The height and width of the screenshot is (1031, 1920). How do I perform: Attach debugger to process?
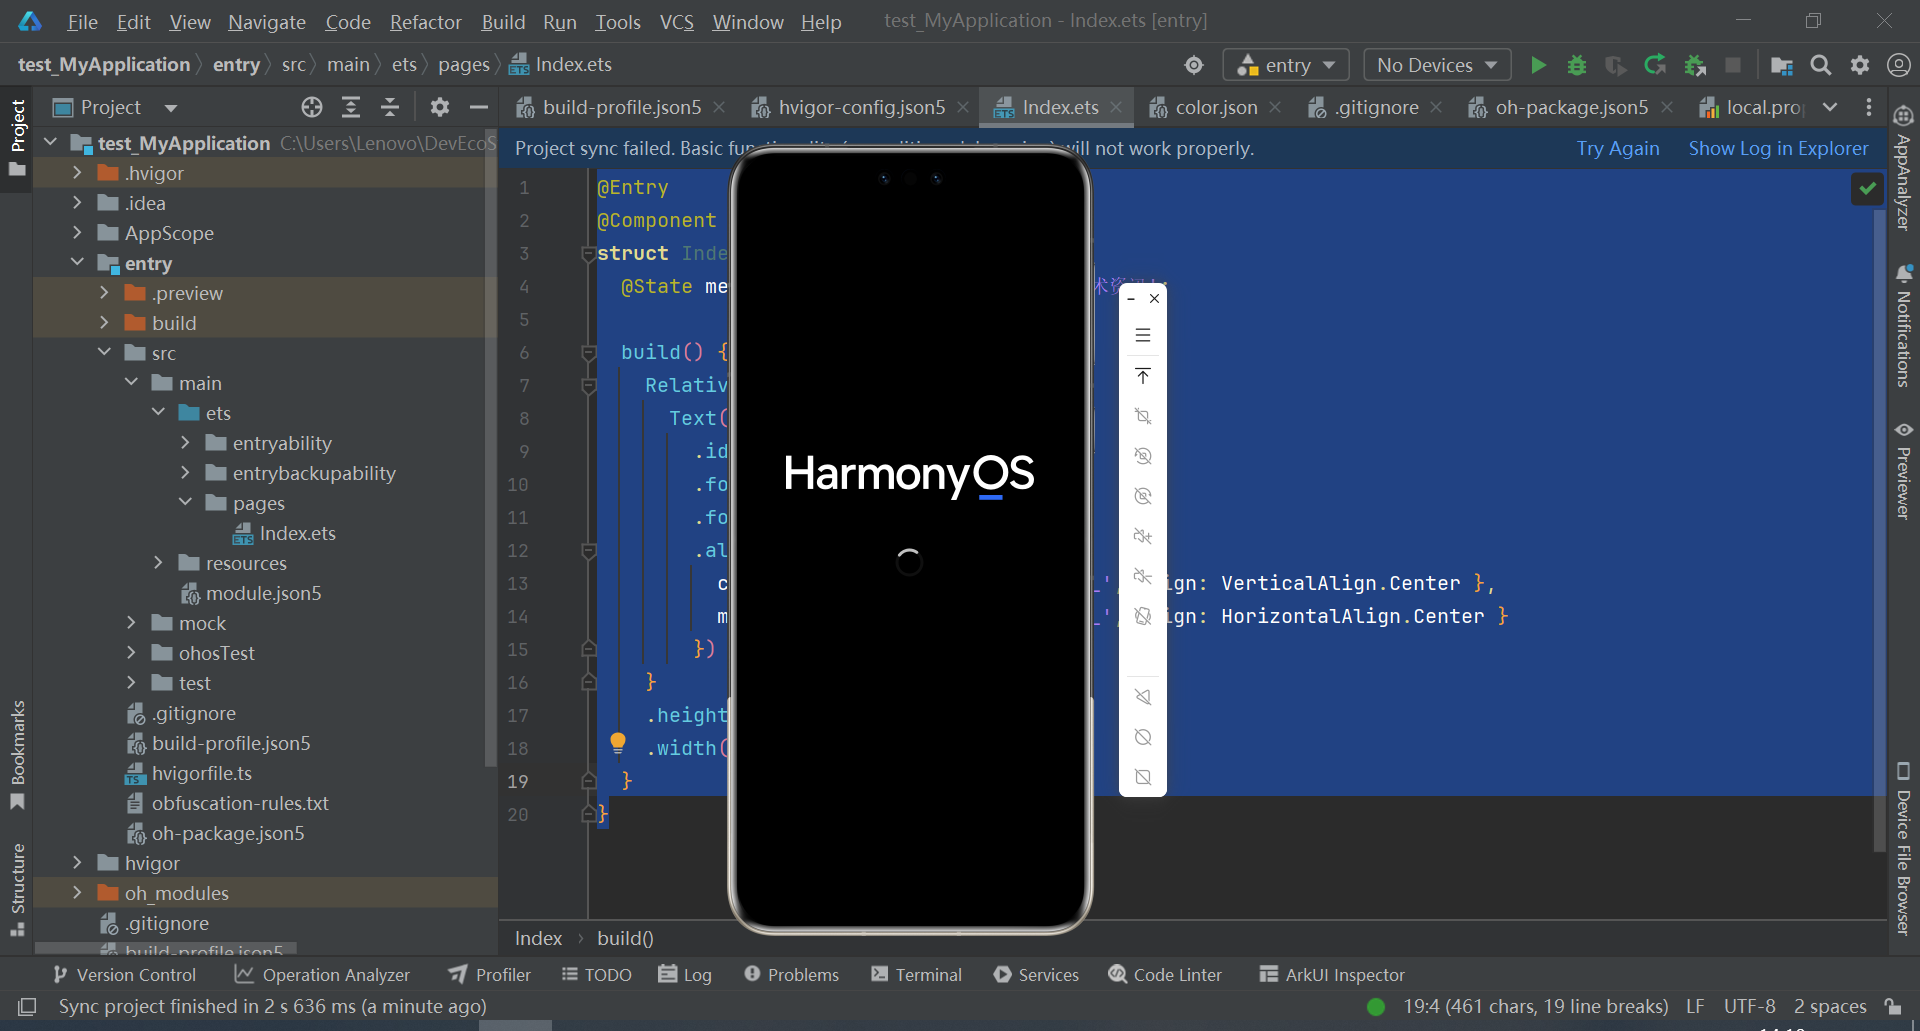coord(1695,65)
